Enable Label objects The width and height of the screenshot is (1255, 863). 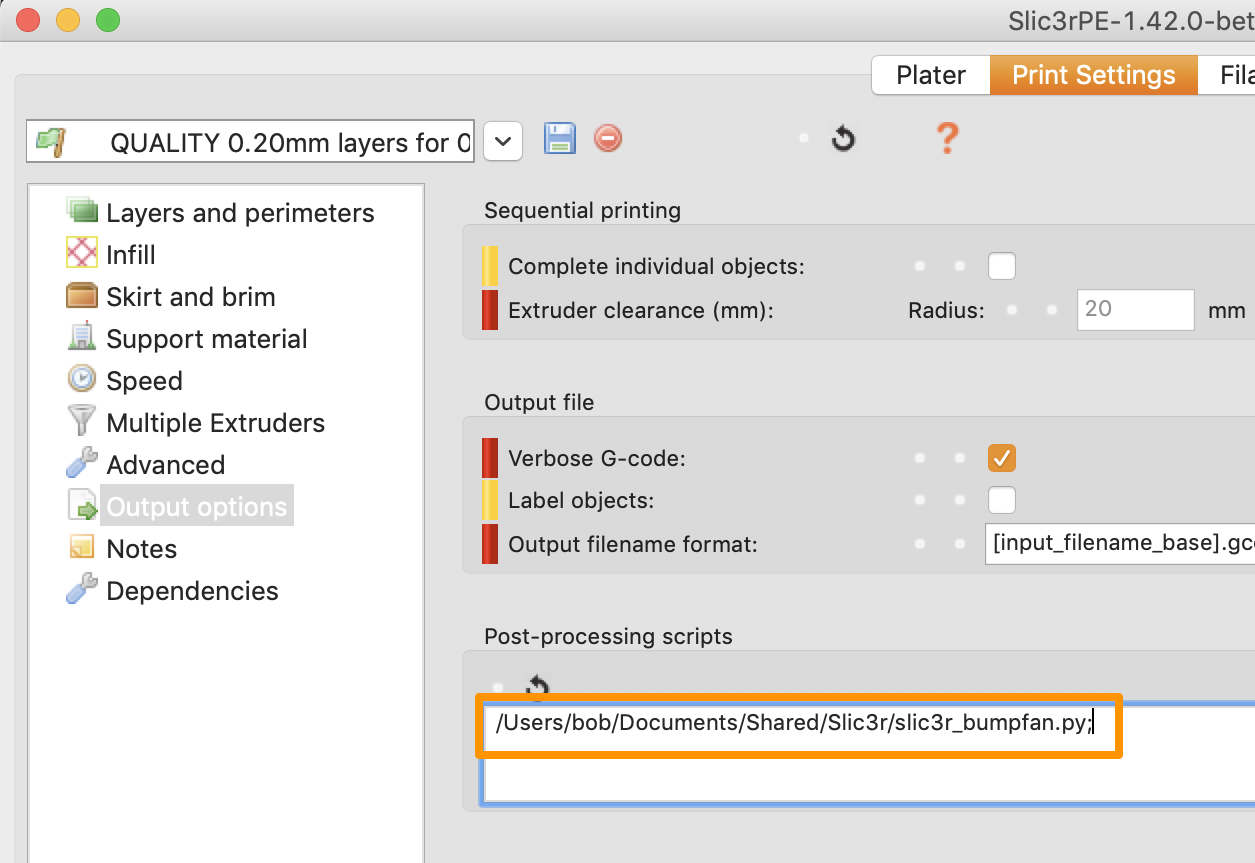pos(1001,500)
